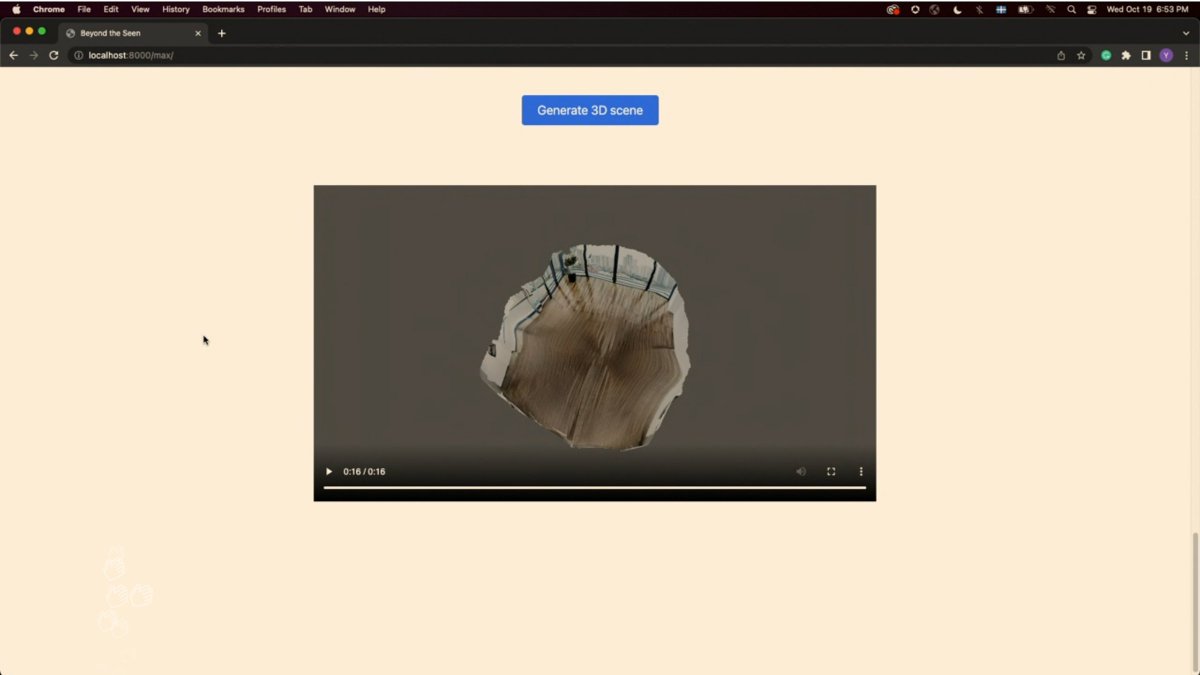Screen dimensions: 1200x675
Task: Open Spotlight search magnifier
Action: (1071, 9)
